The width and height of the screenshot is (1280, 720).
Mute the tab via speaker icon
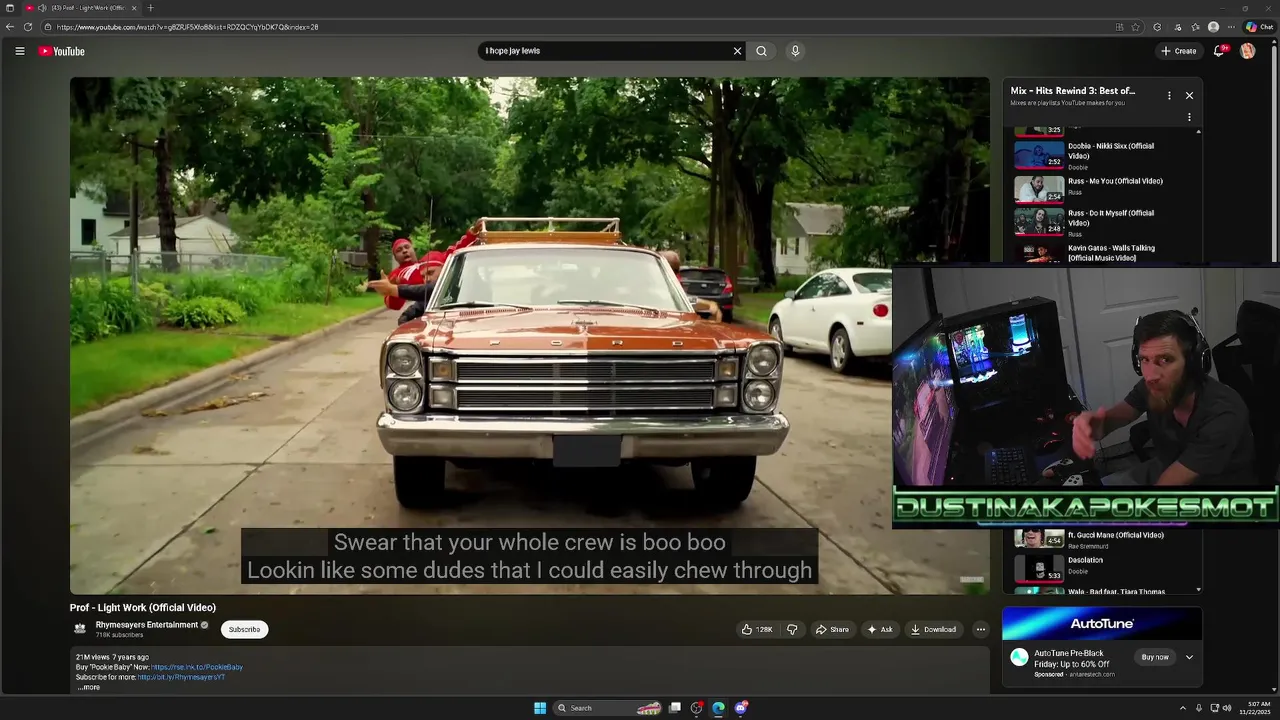point(42,8)
